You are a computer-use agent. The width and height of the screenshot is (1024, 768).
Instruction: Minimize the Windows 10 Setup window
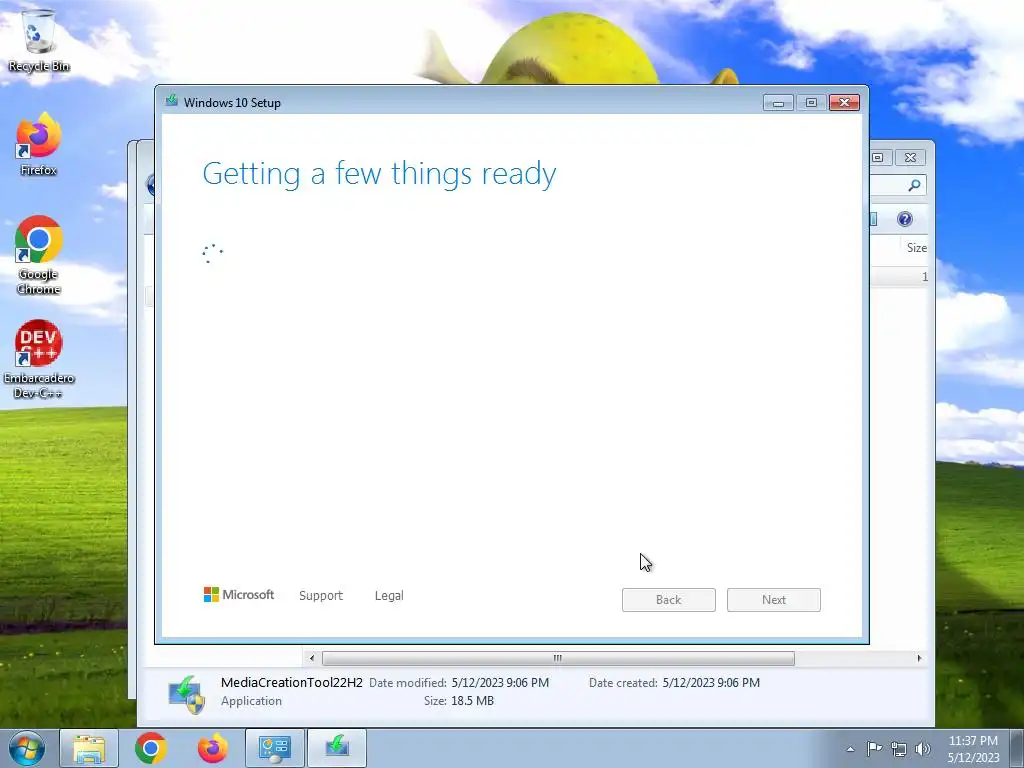[x=778, y=103]
